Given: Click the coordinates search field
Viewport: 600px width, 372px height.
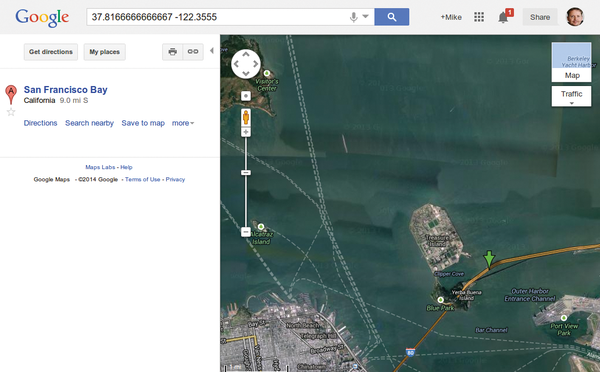Looking at the screenshot, I should [x=218, y=17].
